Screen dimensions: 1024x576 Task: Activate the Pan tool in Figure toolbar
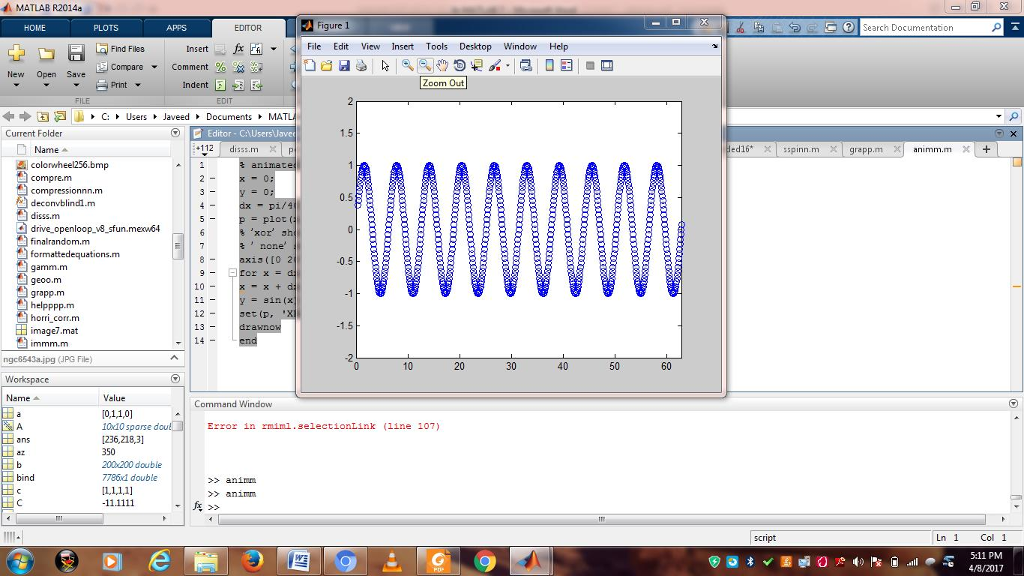(x=441, y=66)
